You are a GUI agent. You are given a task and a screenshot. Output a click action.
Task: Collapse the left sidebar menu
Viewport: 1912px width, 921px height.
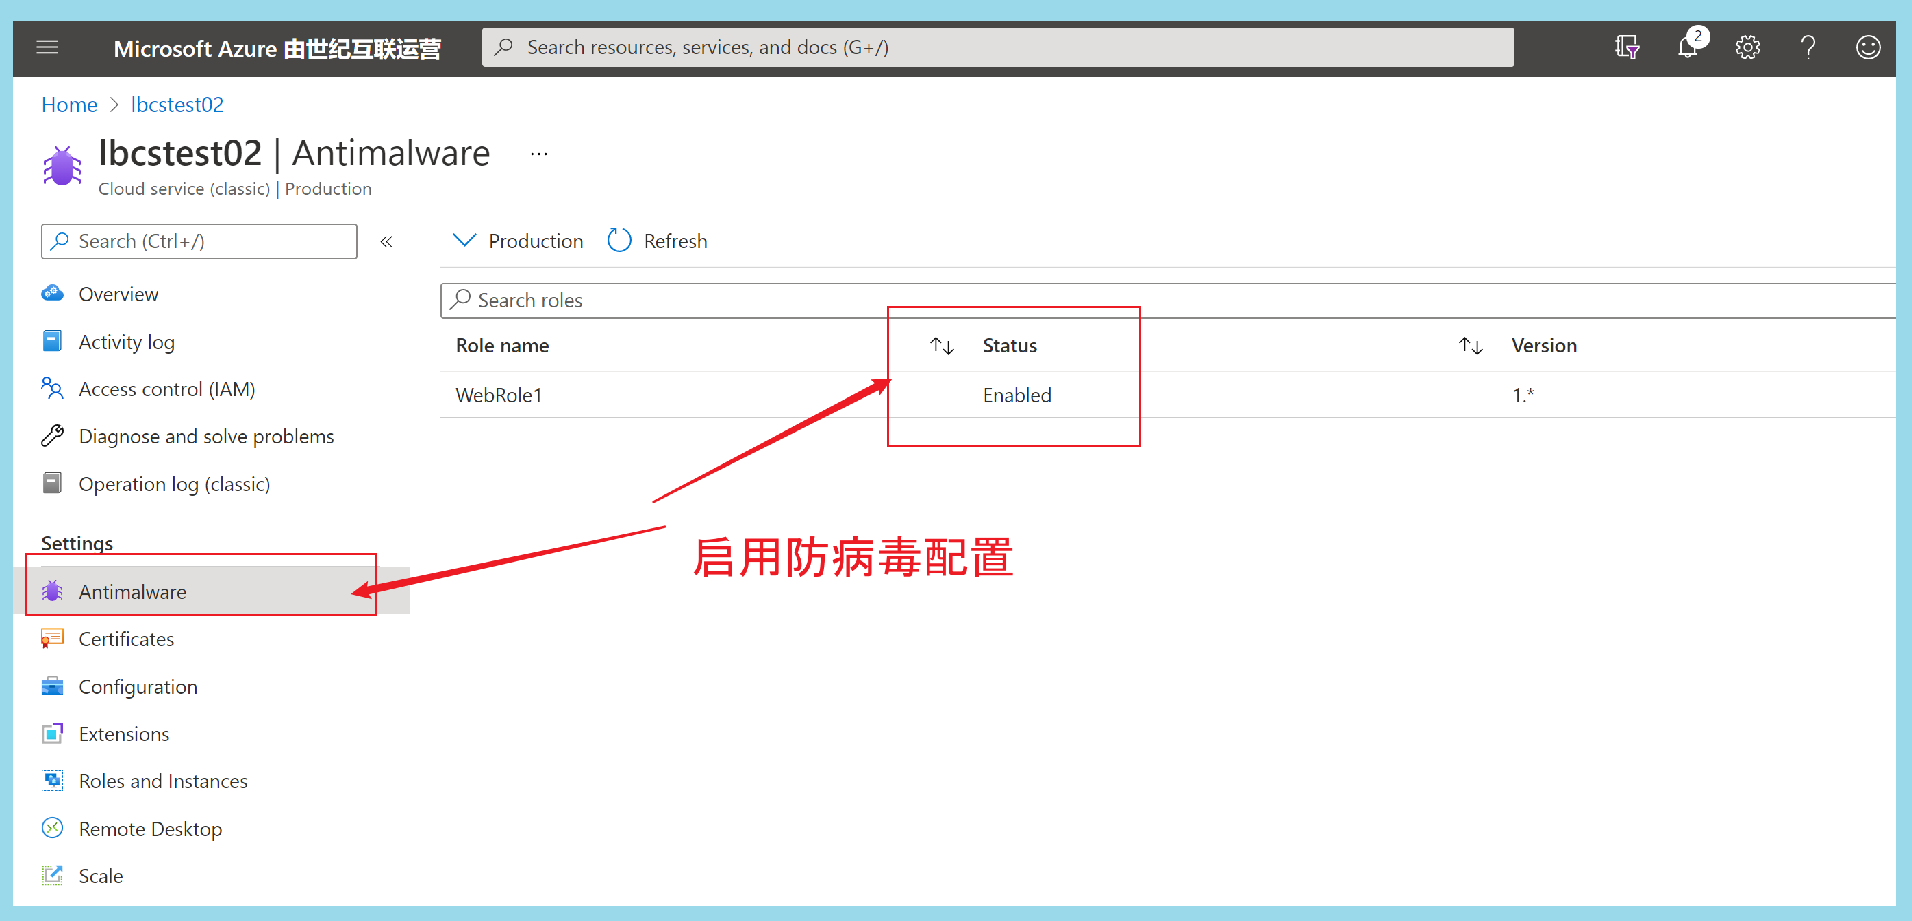click(x=386, y=242)
